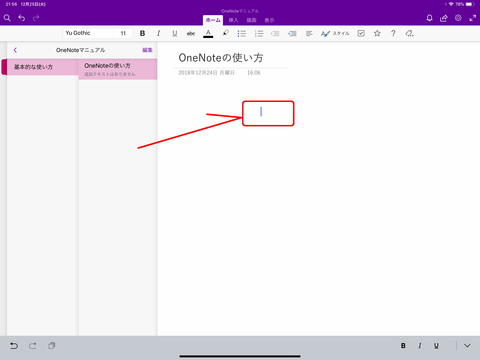Viewport: 480px width, 360px height.
Task: Open paragraph alignment options
Action: pyautogui.click(x=309, y=33)
